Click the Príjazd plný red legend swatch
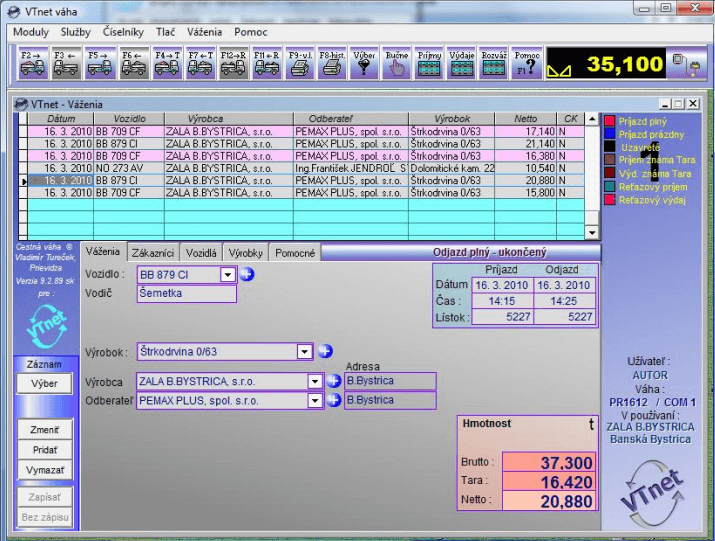Viewport: 715px width, 541px height. coord(610,121)
